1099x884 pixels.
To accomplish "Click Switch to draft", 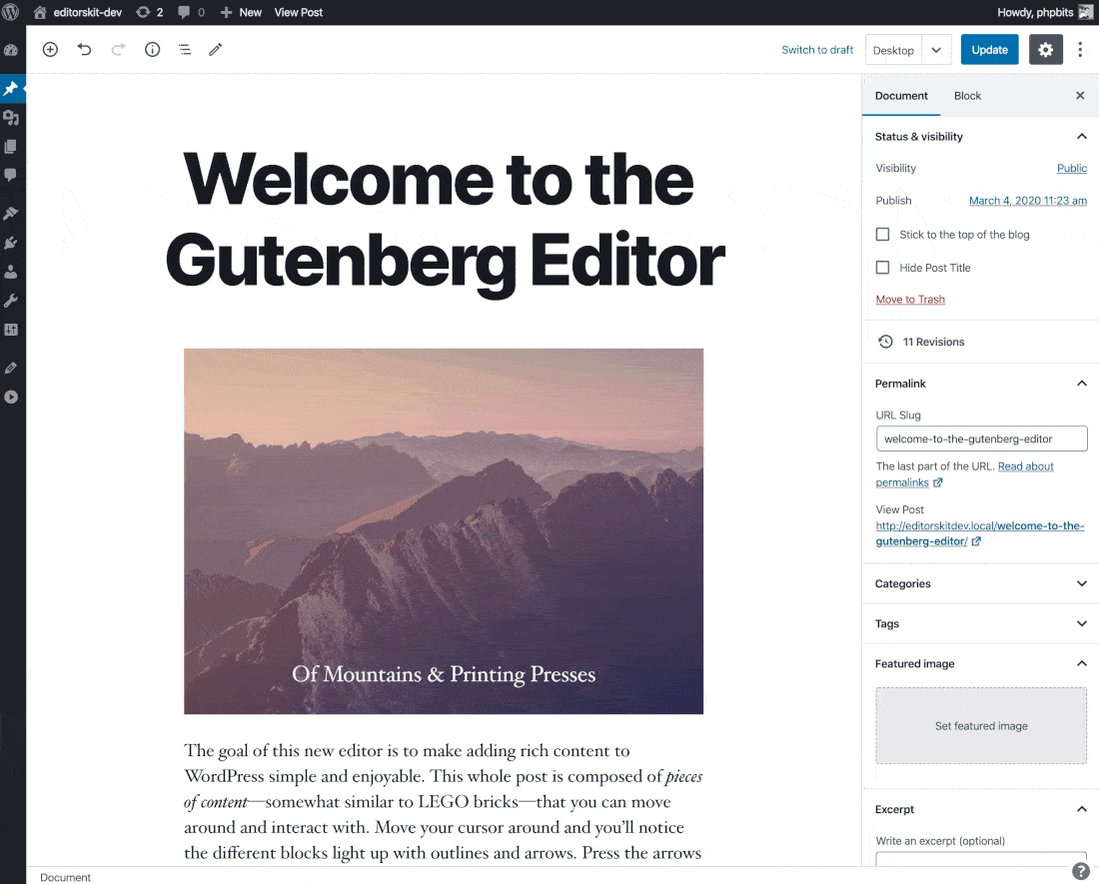I will pyautogui.click(x=817, y=50).
